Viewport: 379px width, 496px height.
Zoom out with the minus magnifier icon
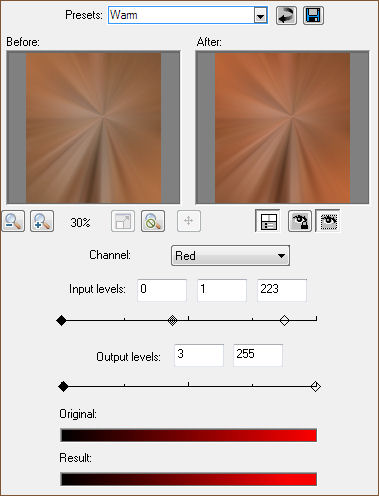click(13, 221)
